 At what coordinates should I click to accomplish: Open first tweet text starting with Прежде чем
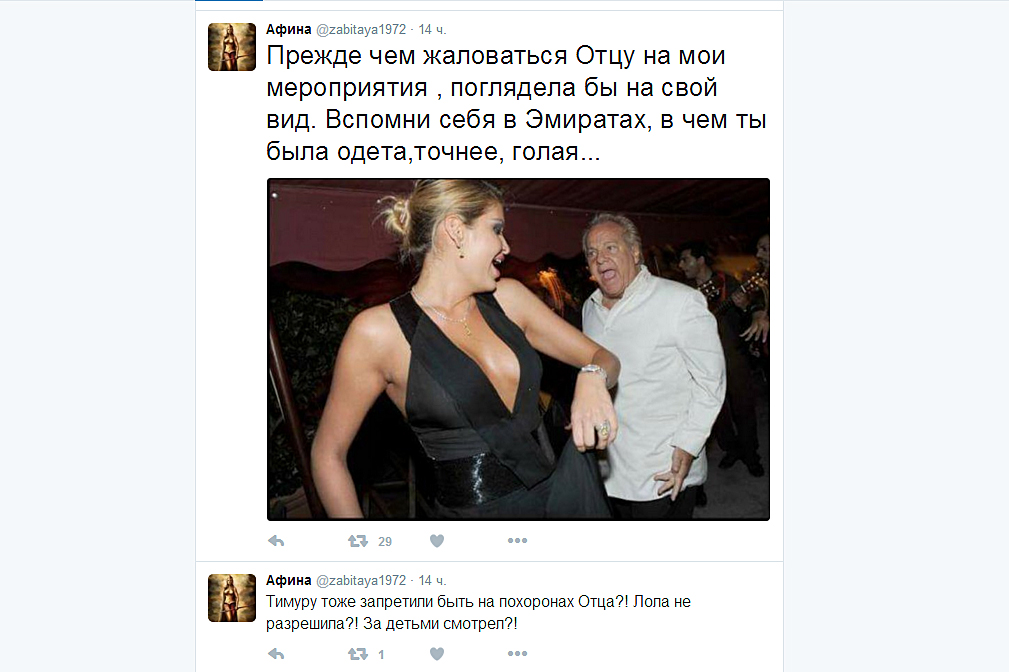[516, 103]
